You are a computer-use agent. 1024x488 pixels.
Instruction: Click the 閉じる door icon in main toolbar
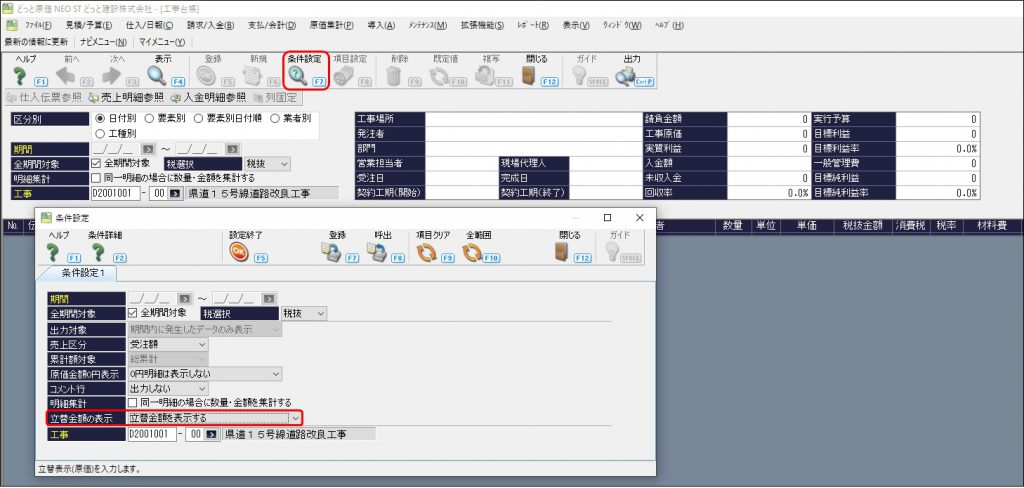pyautogui.click(x=529, y=76)
